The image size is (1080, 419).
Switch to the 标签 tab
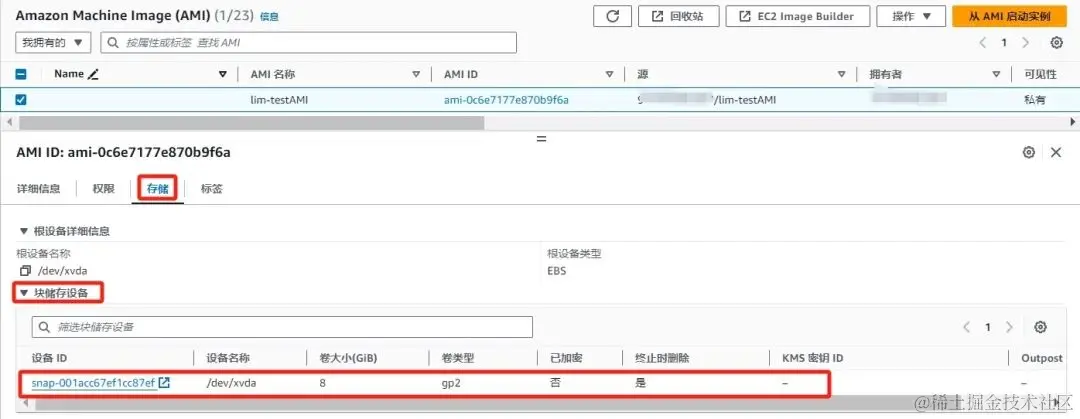click(x=211, y=188)
